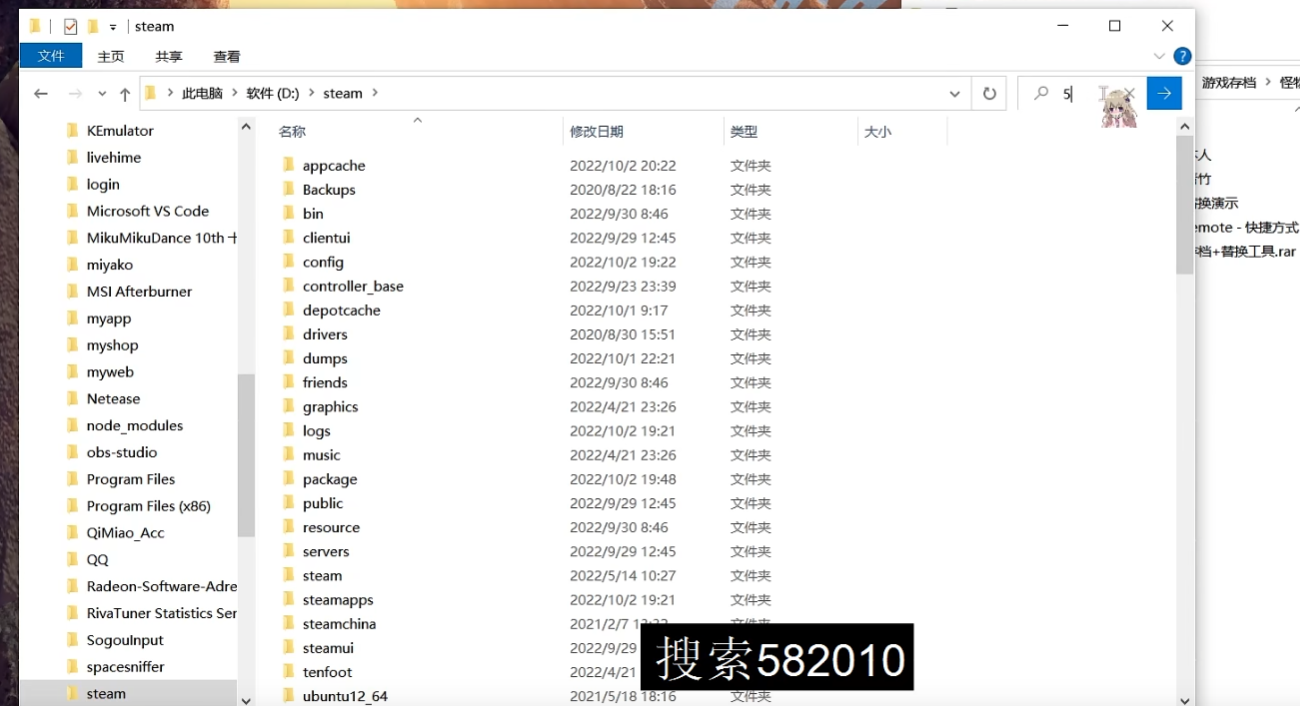This screenshot has width=1300, height=706.
Task: Expand the ribbon with the chevron
Action: tap(1160, 56)
